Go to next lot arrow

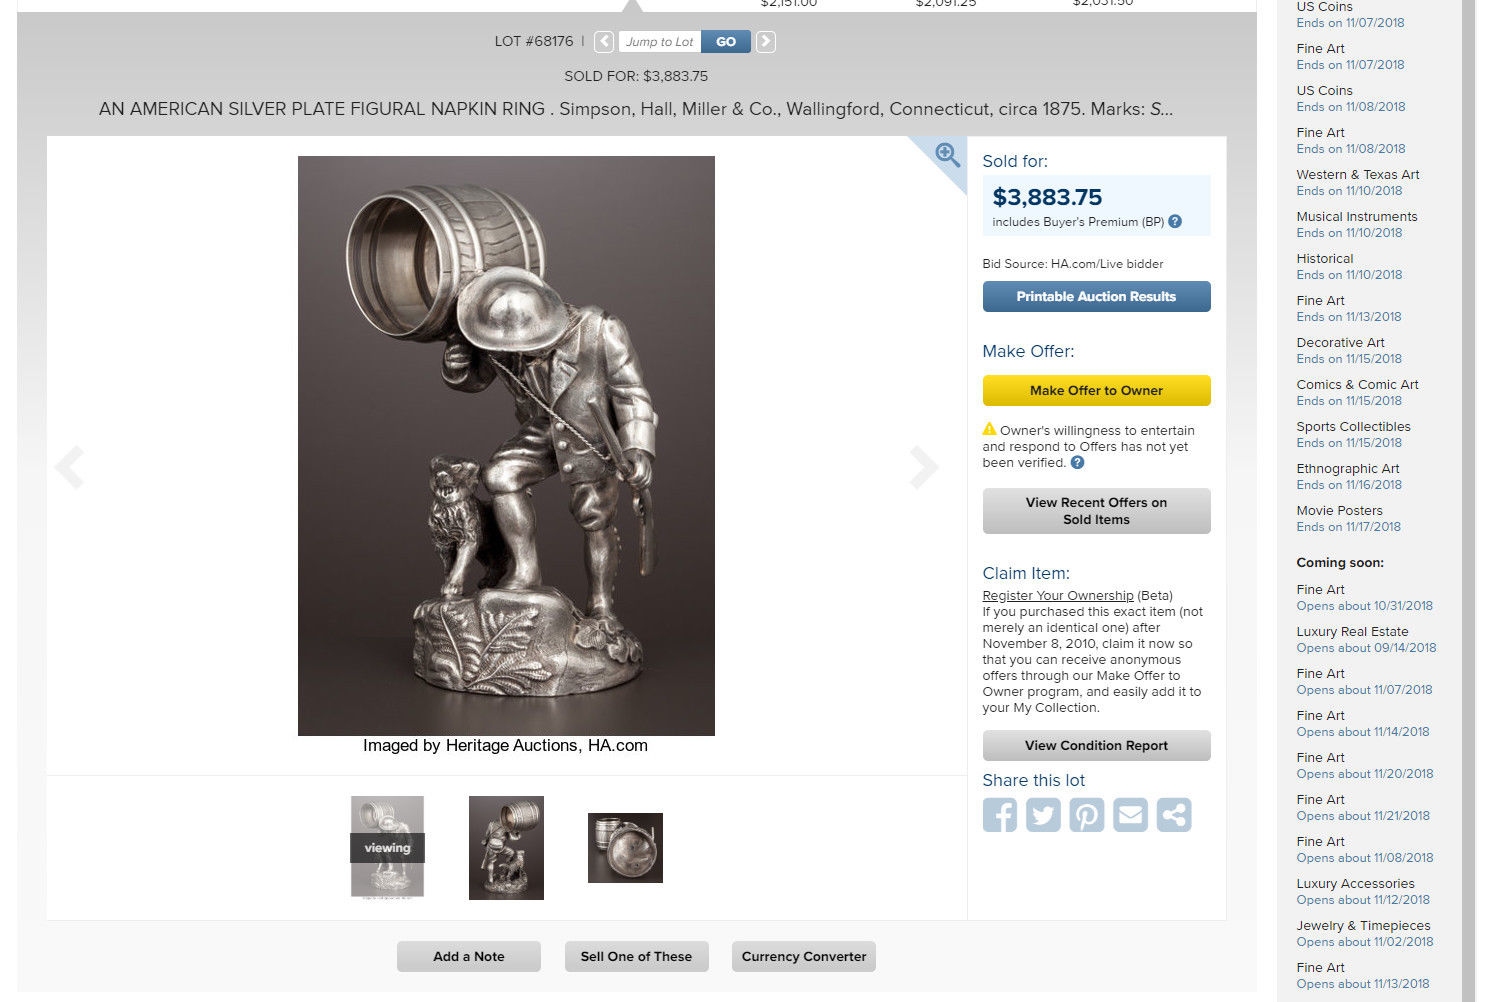tap(765, 42)
